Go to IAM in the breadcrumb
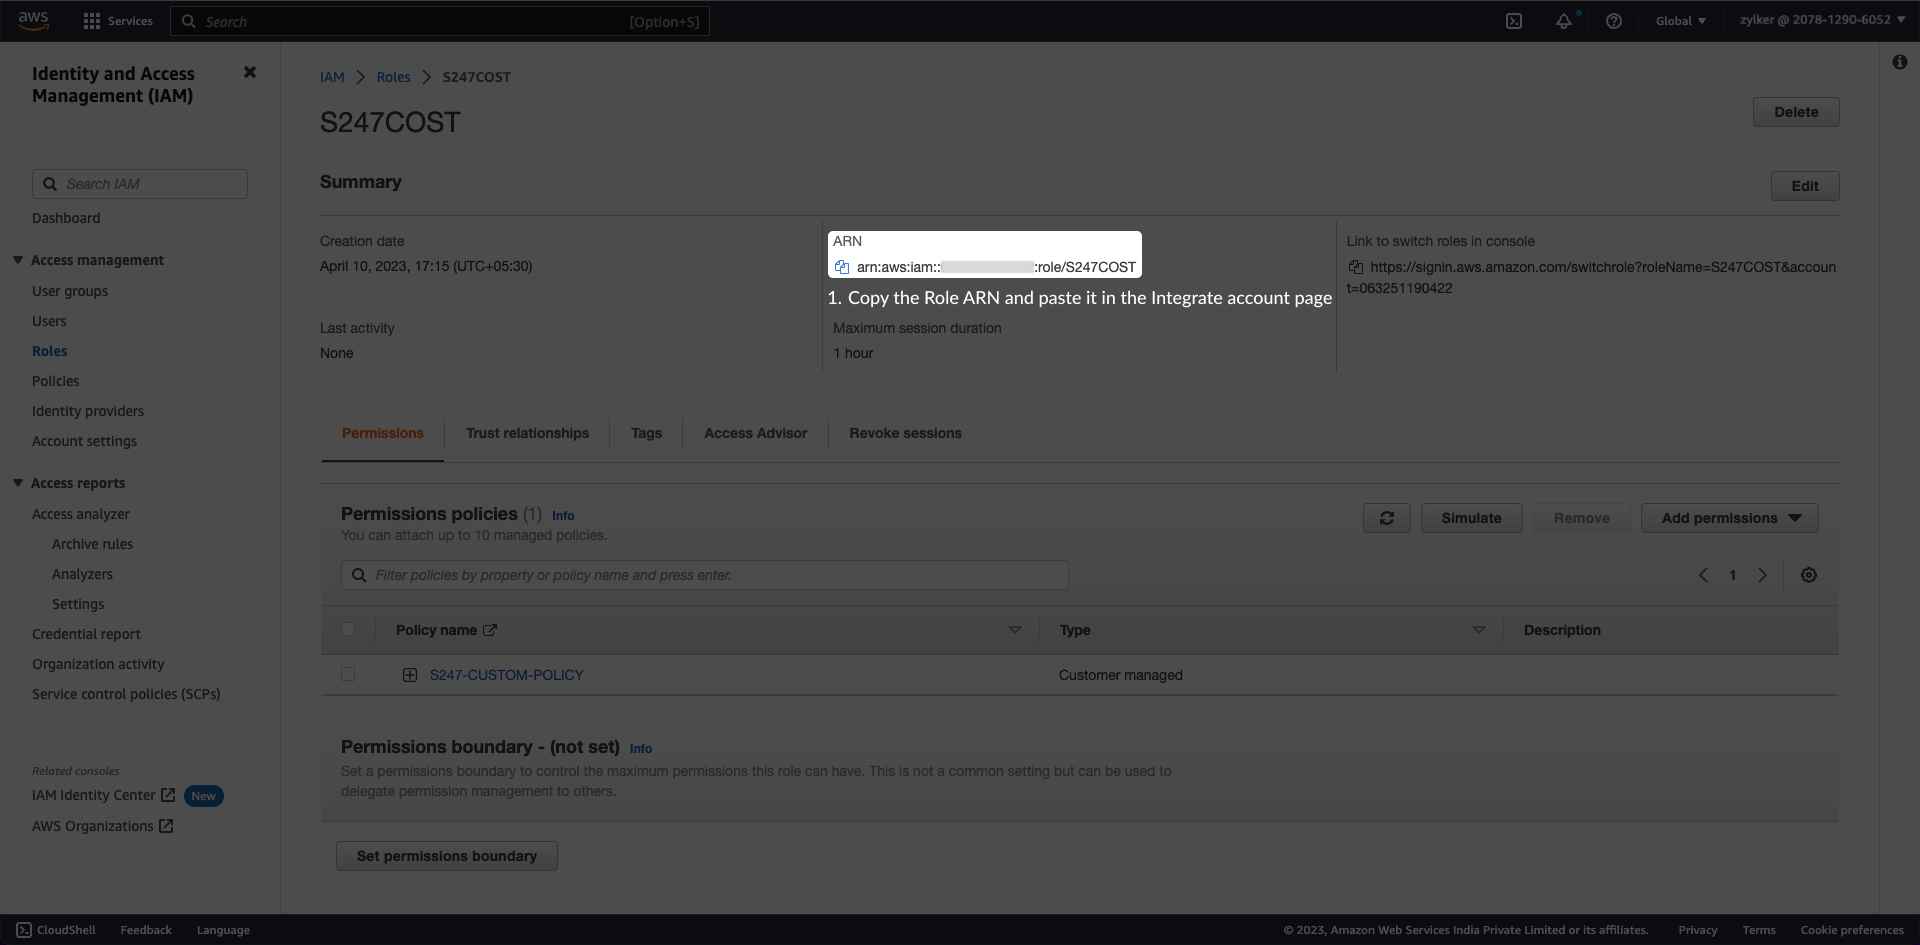 click(332, 77)
